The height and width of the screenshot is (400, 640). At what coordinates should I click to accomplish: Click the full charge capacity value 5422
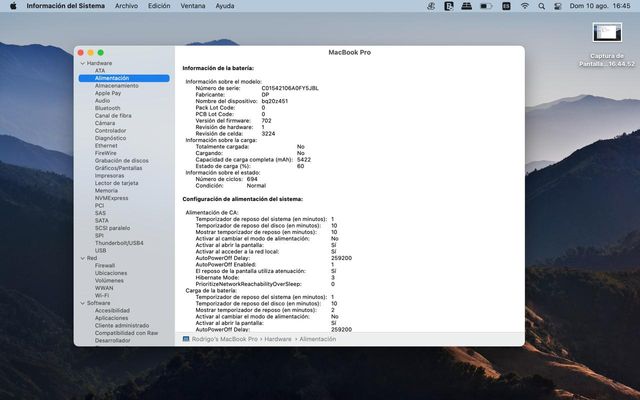tap(304, 160)
